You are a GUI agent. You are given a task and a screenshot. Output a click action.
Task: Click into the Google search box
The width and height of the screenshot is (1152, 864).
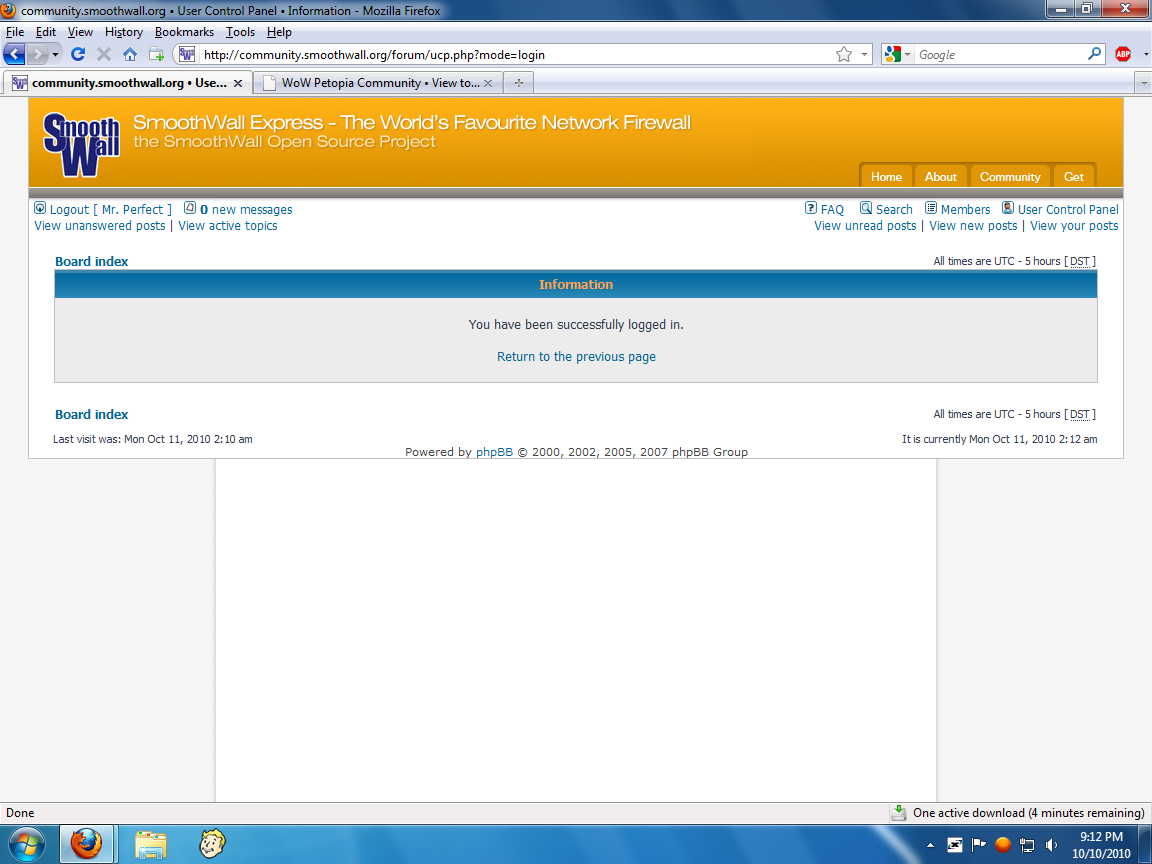1000,54
